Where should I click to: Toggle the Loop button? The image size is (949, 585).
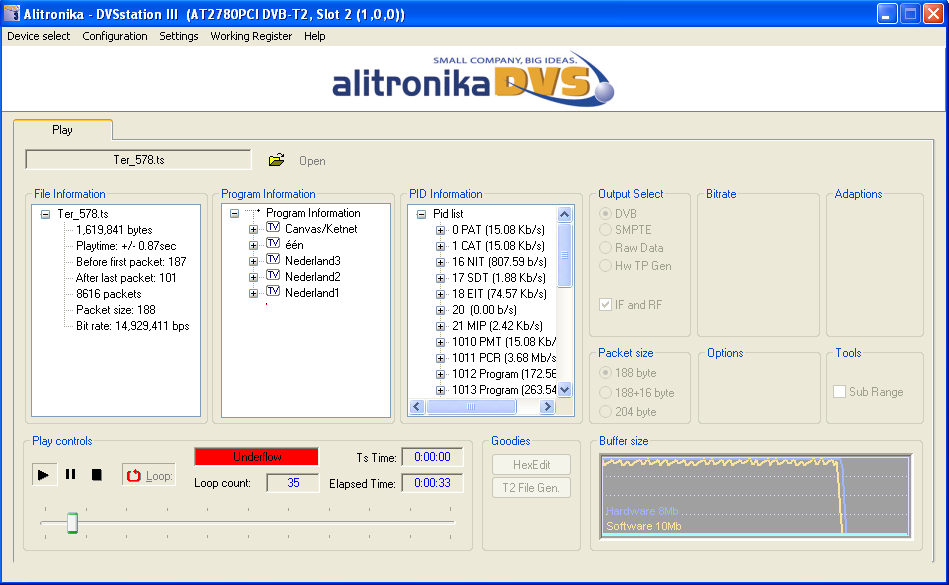pyautogui.click(x=148, y=476)
